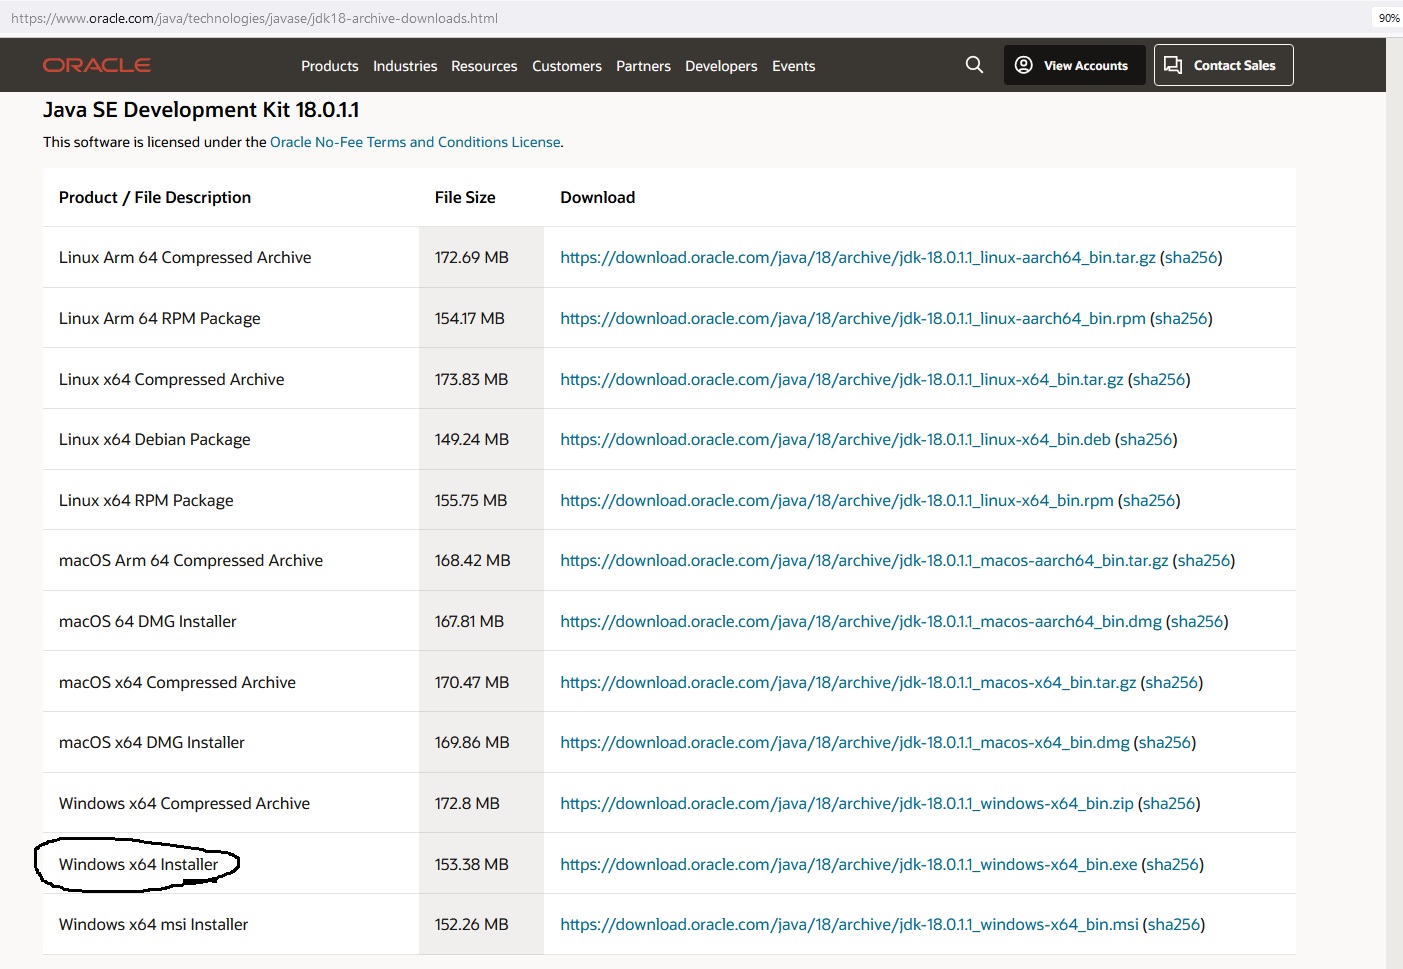Viewport: 1403px width, 969px height.
Task: Select the 'Windows x64 msi Installer' text
Action: pos(153,925)
